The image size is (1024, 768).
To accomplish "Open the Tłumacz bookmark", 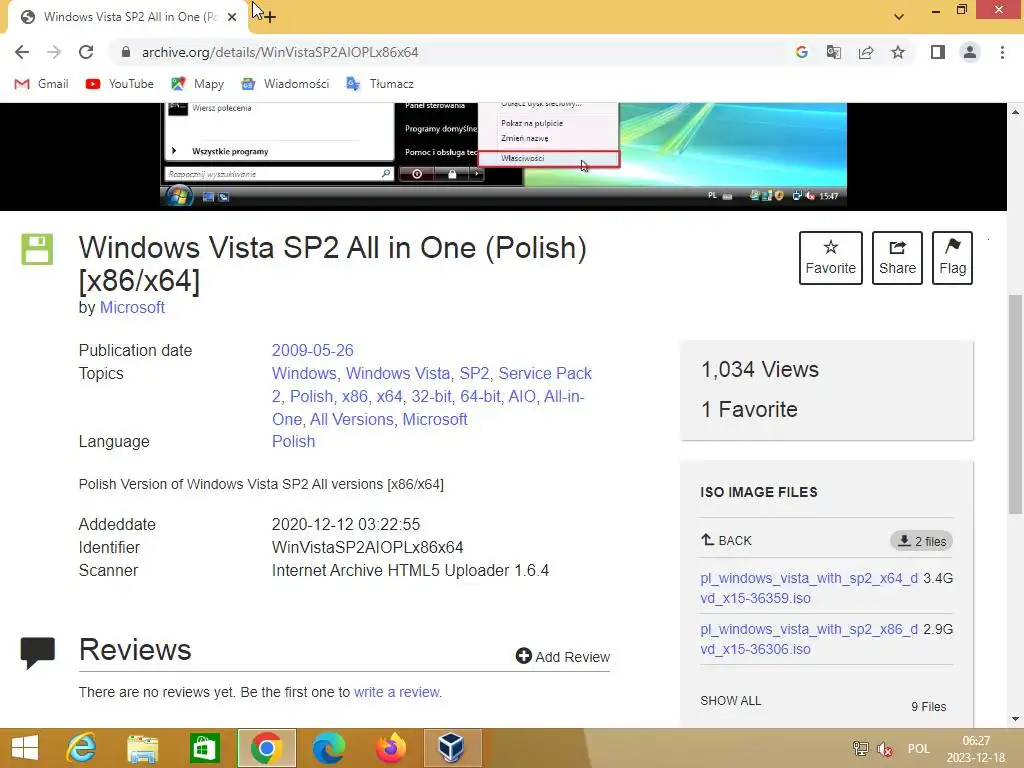I will point(379,84).
